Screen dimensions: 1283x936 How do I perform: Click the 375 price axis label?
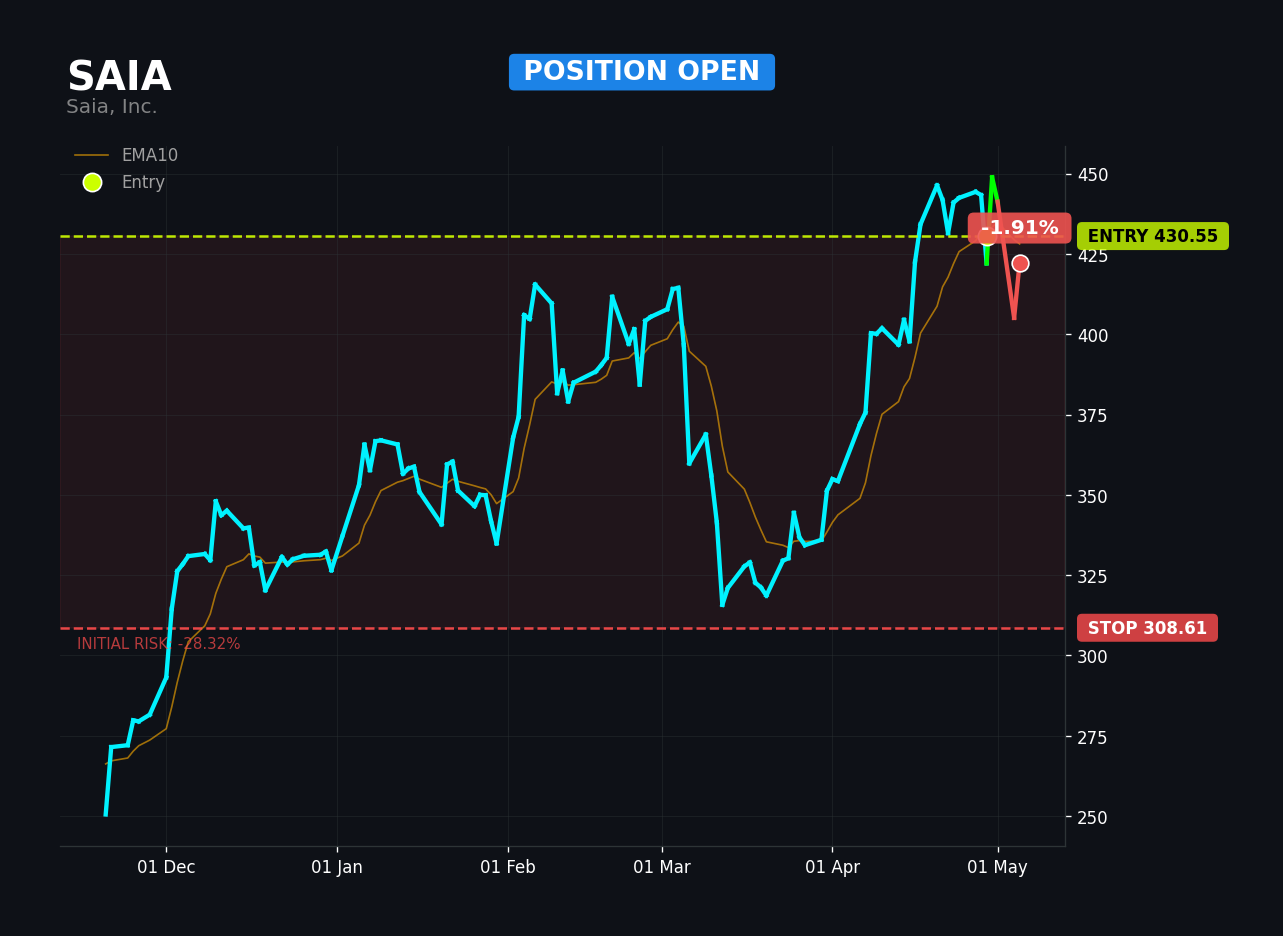click(1093, 415)
